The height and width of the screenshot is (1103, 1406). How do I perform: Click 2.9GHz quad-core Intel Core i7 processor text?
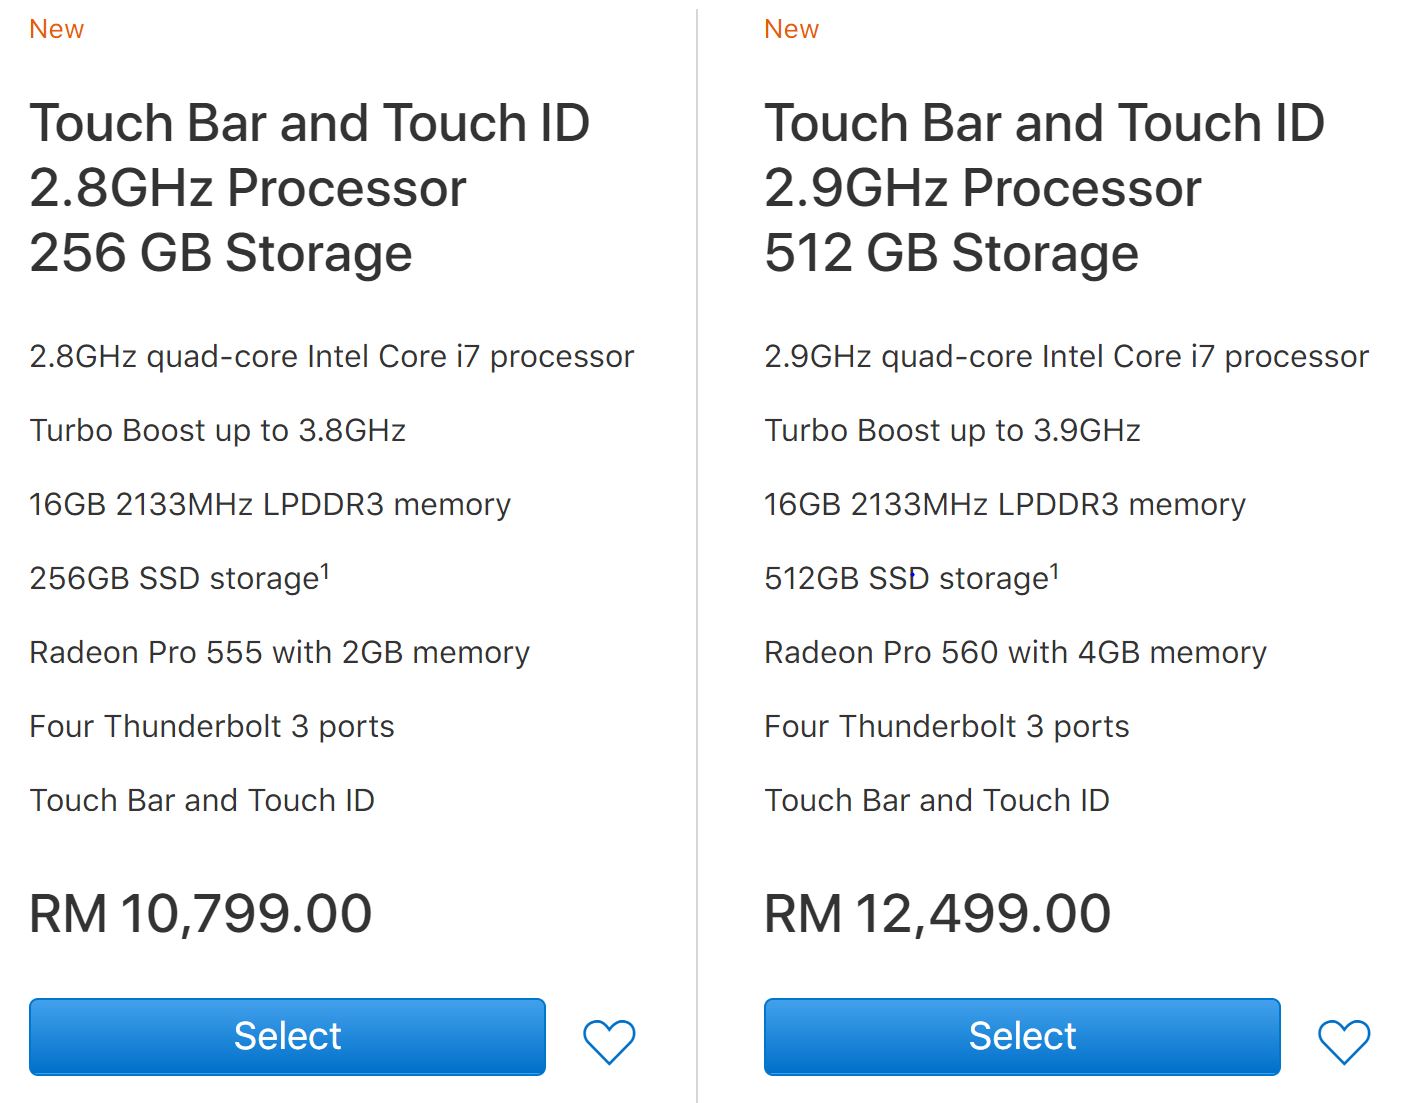pos(1066,356)
